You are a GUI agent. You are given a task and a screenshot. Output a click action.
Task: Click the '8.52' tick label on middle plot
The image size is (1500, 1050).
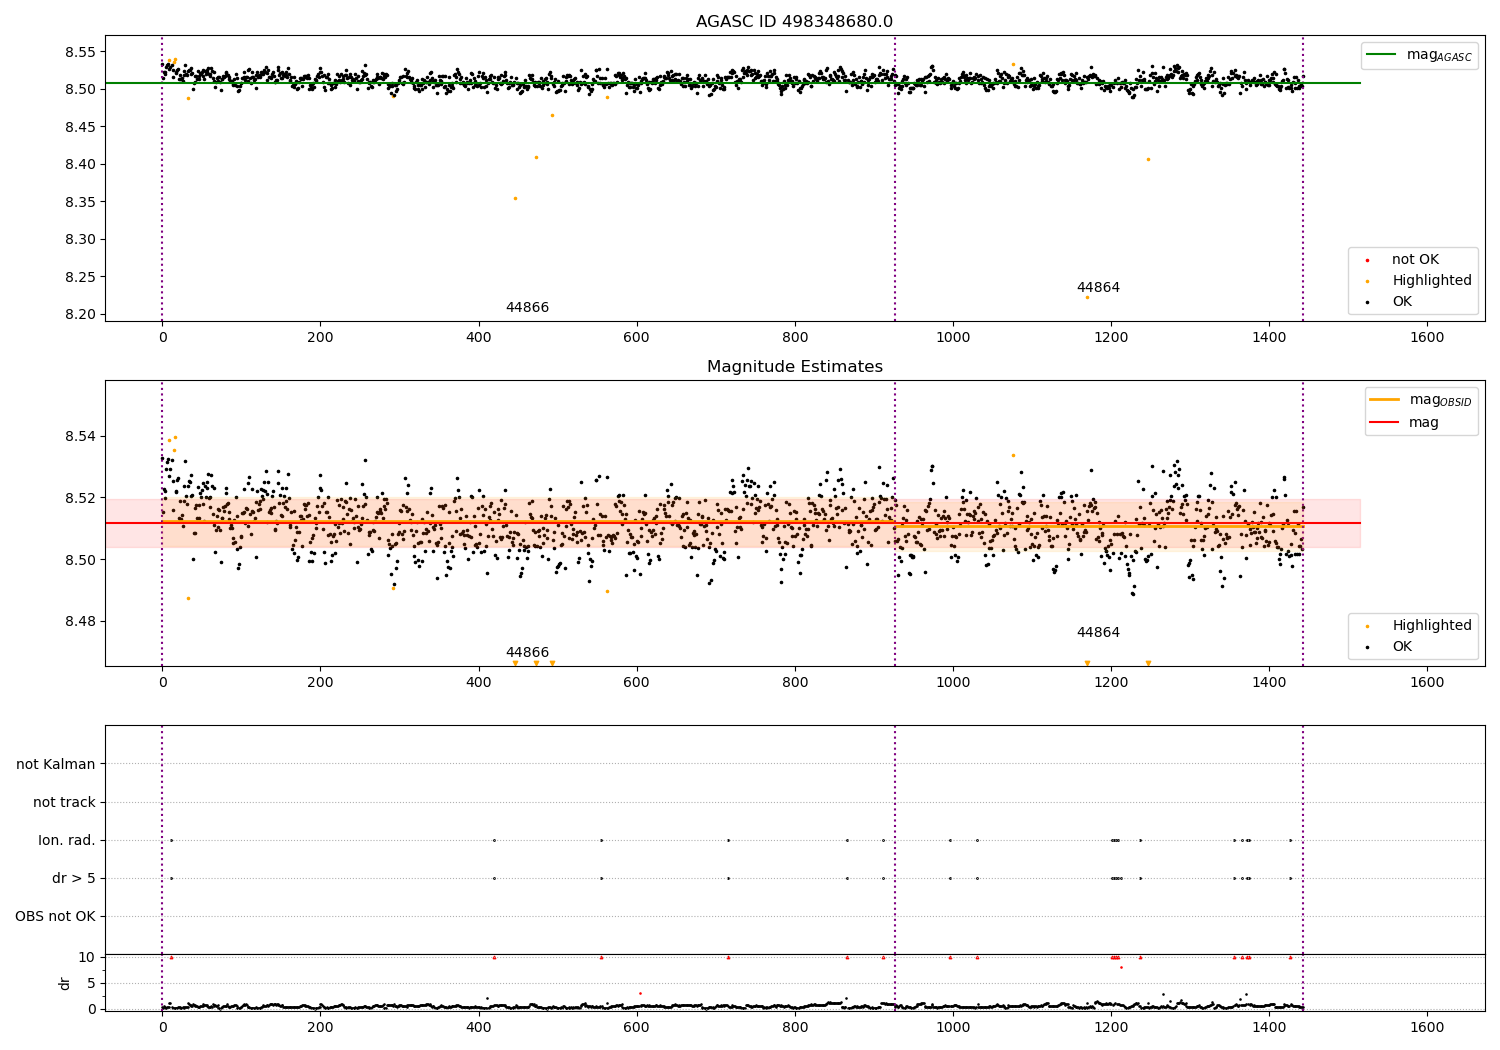(79, 499)
